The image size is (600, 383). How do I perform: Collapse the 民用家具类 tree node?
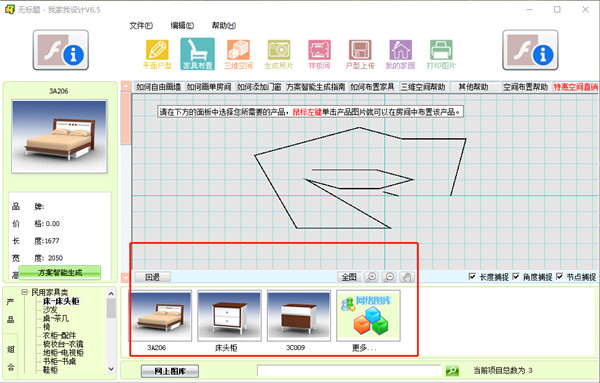[24, 292]
